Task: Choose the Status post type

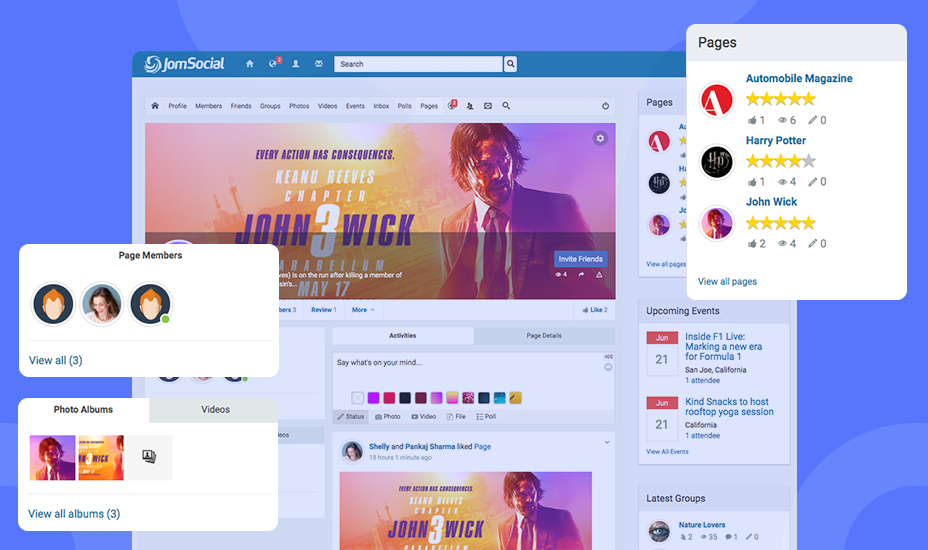Action: pyautogui.click(x=351, y=417)
